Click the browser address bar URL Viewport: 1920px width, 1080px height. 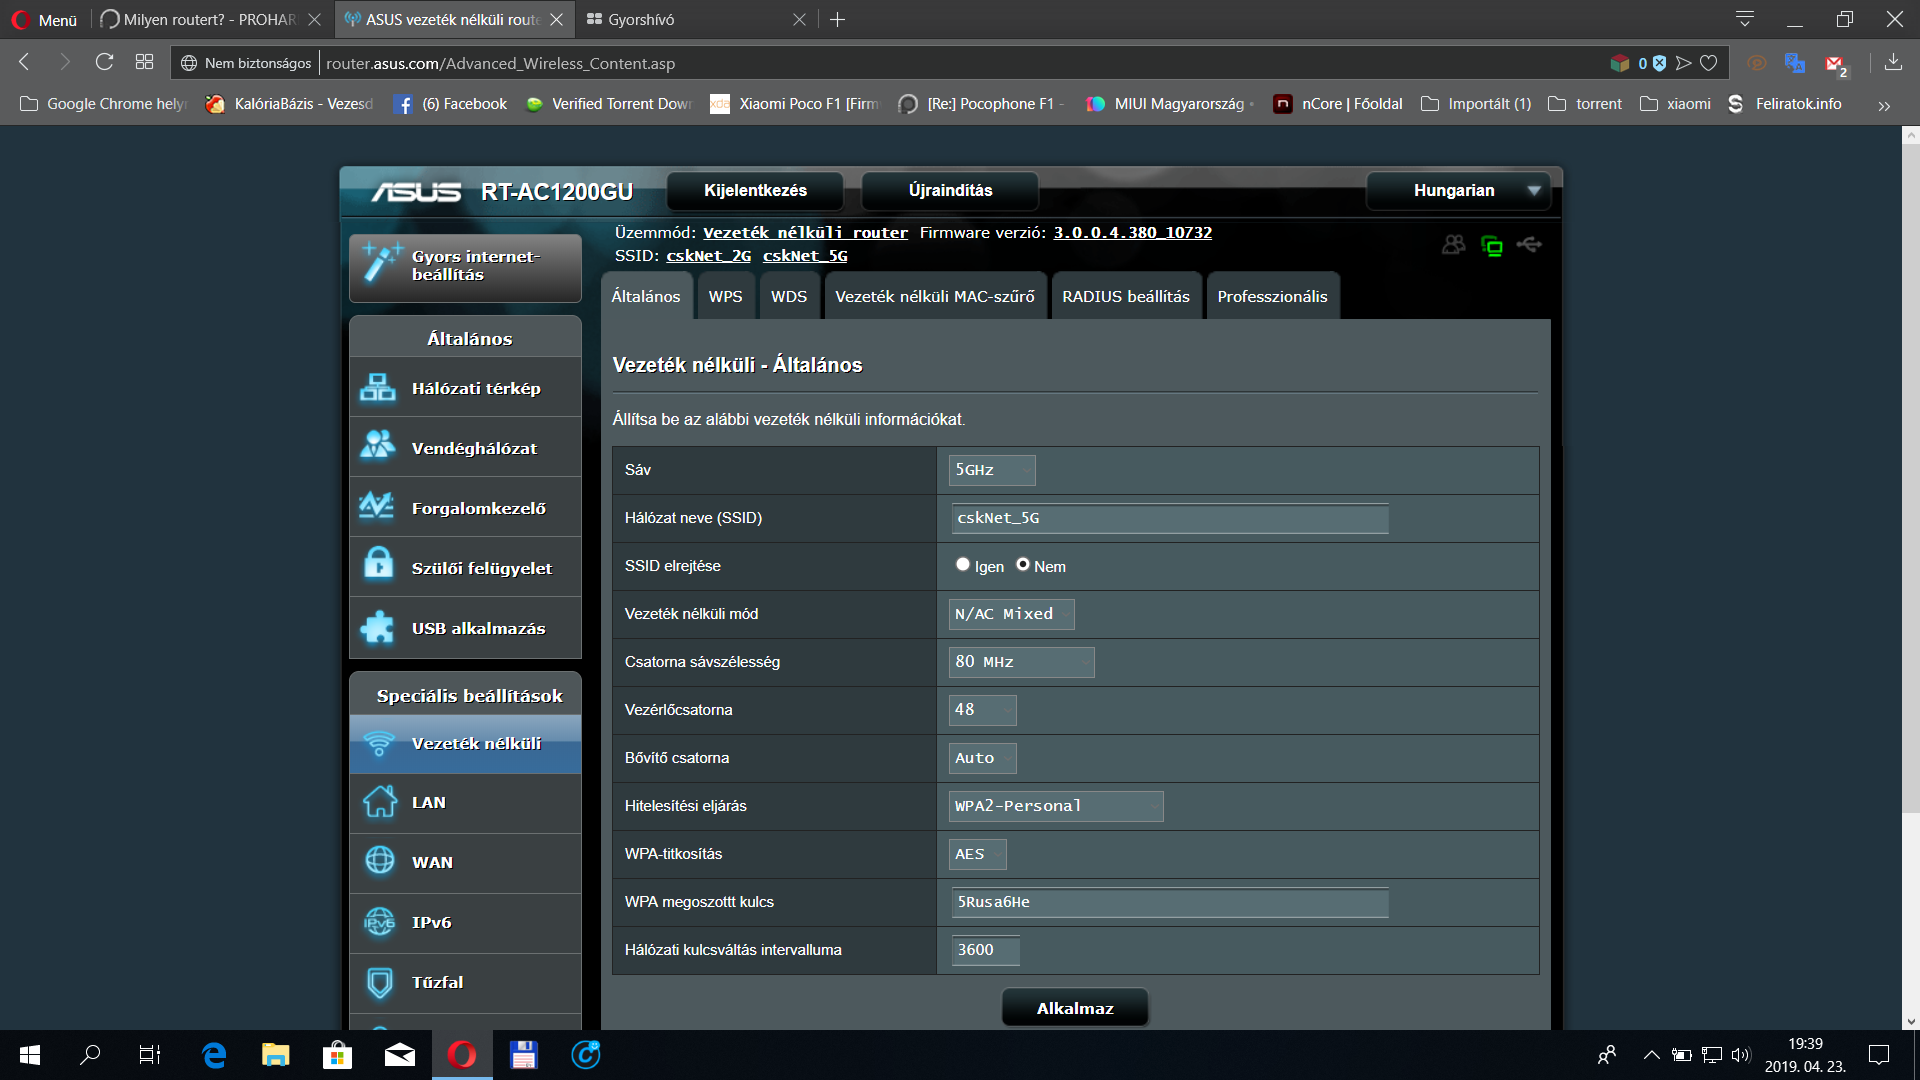(x=500, y=63)
